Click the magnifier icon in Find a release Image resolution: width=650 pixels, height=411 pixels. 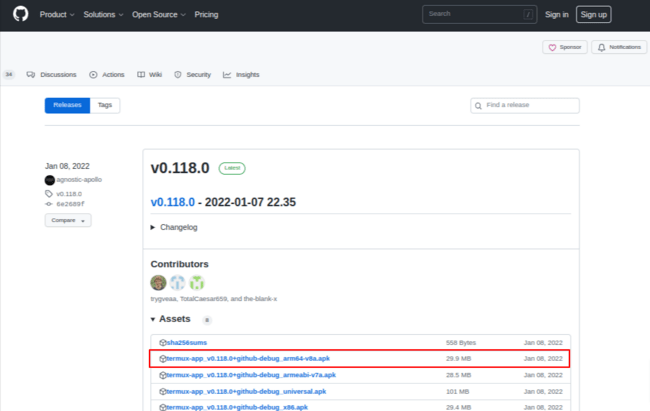click(x=478, y=106)
